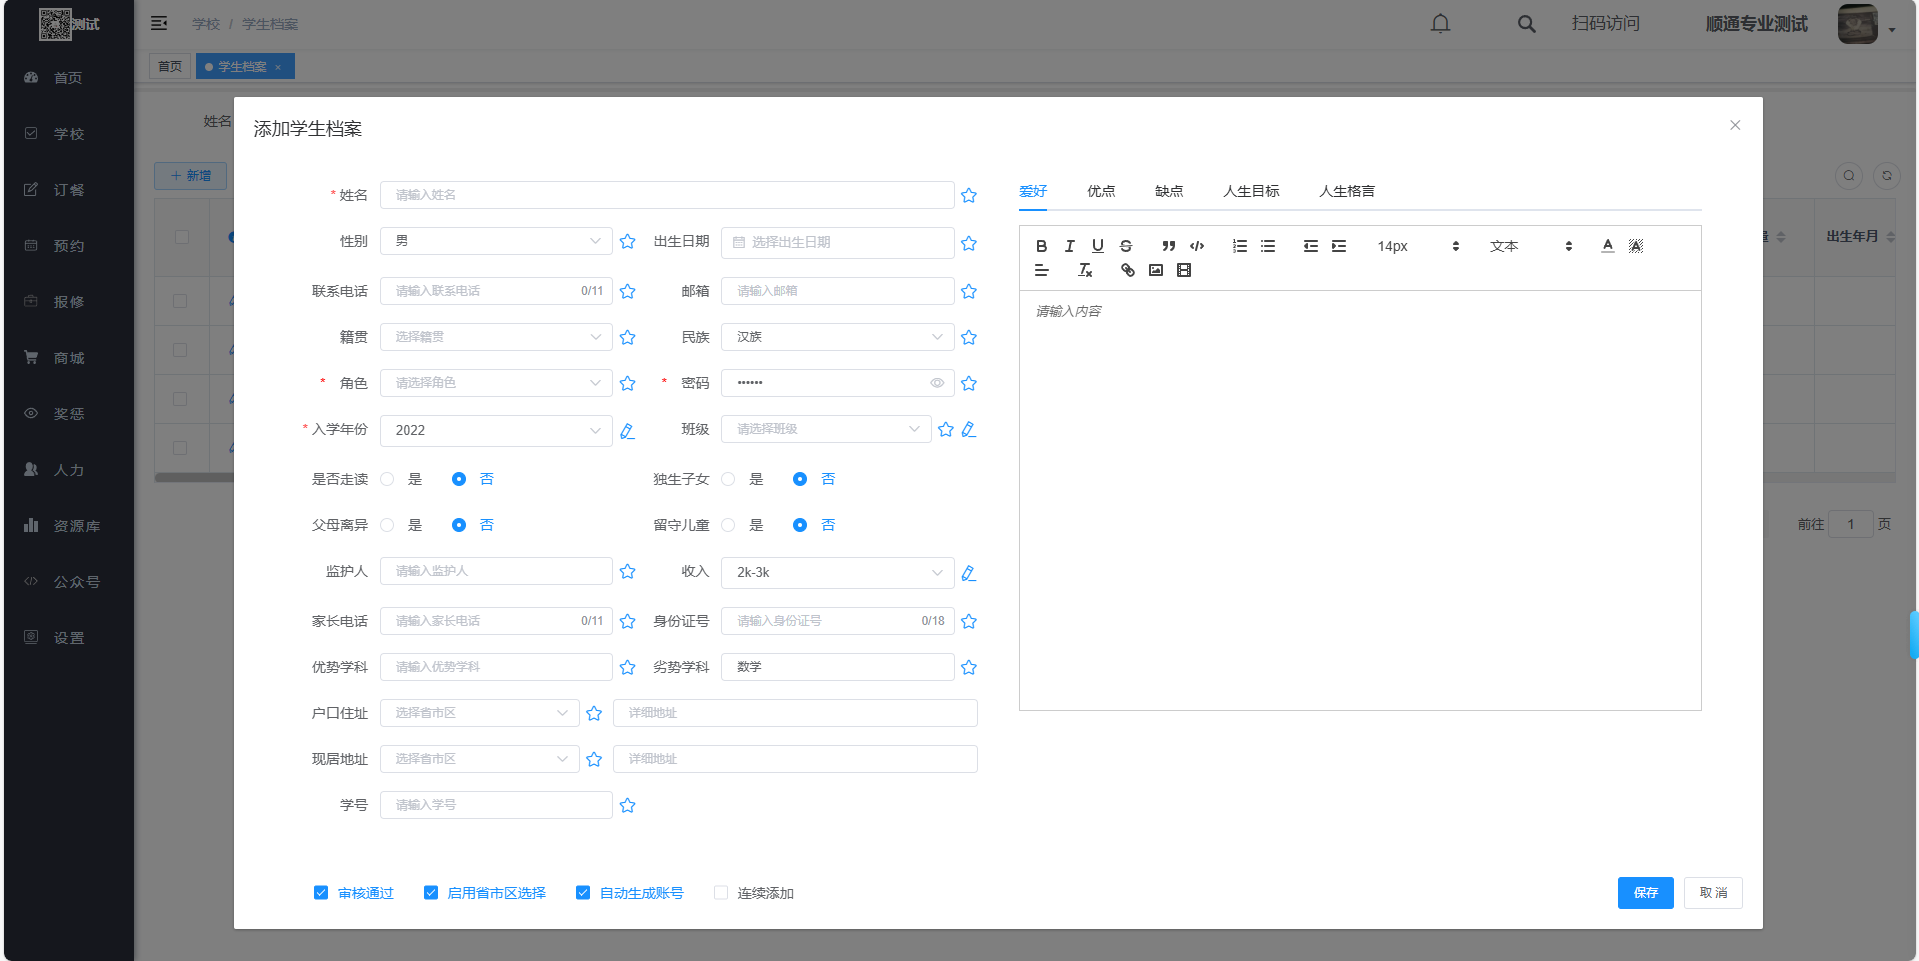Open notifications bell in header

1440,23
